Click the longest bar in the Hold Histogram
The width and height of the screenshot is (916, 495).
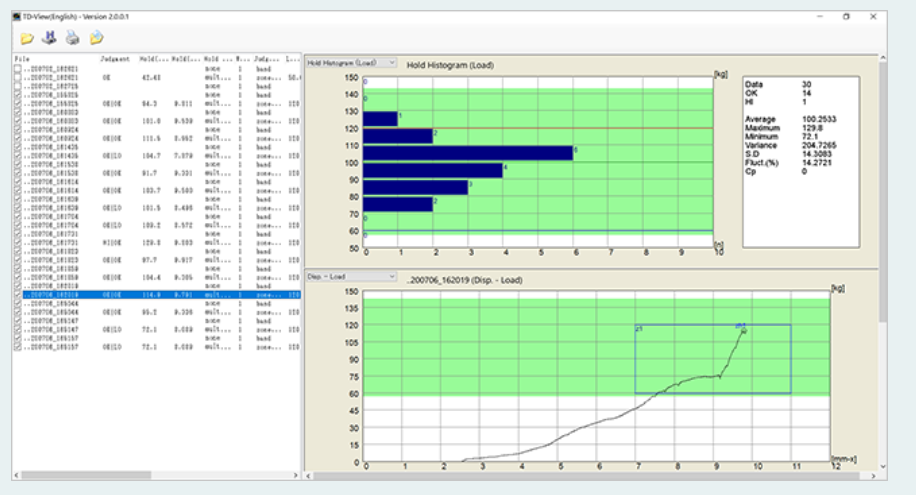pos(467,153)
